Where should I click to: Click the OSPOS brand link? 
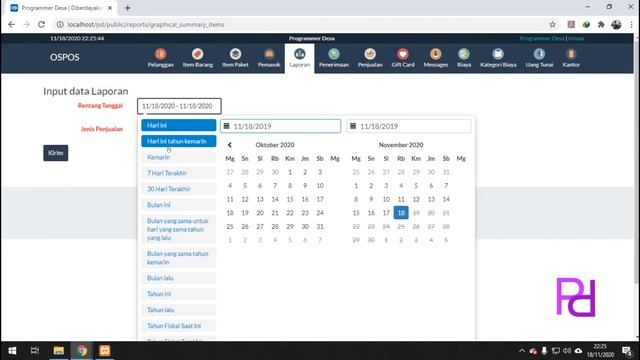(x=64, y=57)
